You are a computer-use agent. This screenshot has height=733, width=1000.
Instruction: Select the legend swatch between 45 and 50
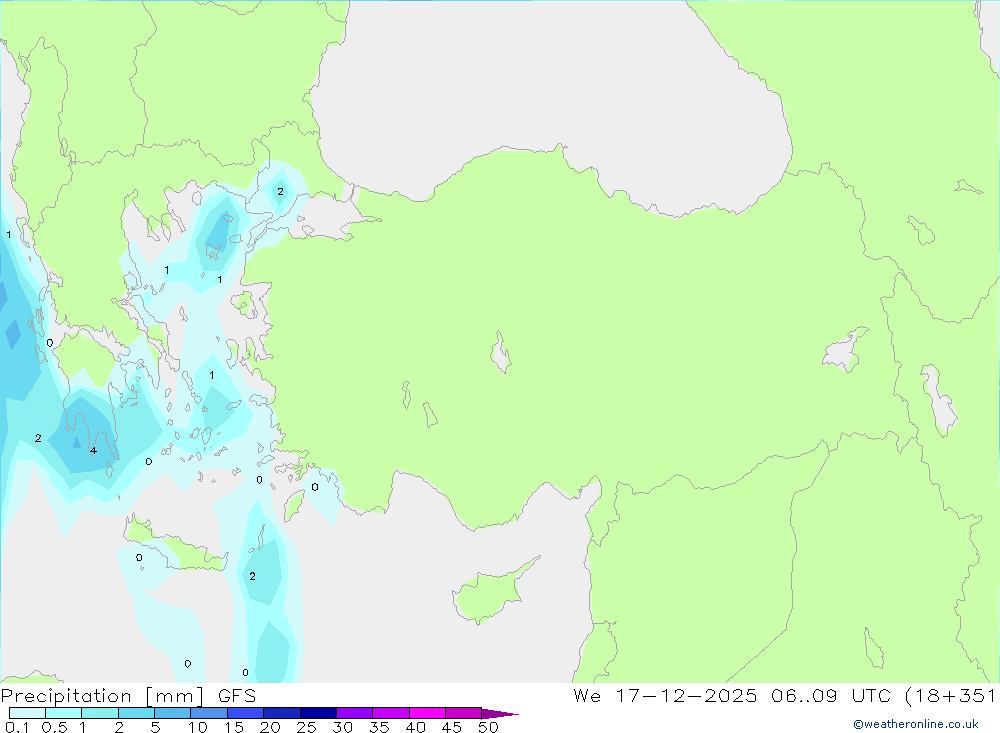[464, 713]
